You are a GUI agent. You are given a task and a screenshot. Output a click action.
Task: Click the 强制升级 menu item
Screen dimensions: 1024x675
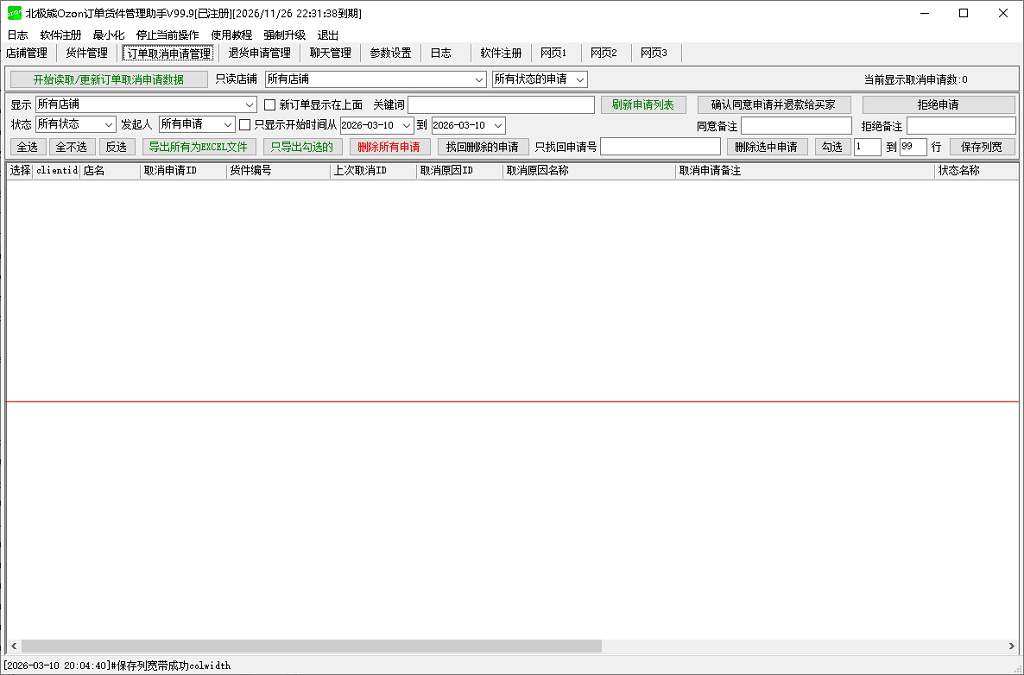pos(284,35)
